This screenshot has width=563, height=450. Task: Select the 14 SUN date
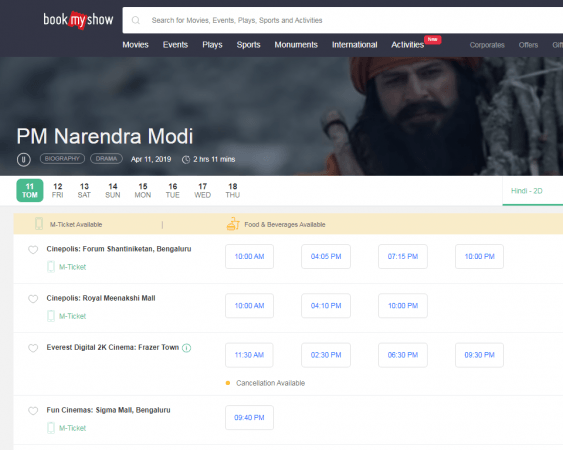click(x=113, y=190)
